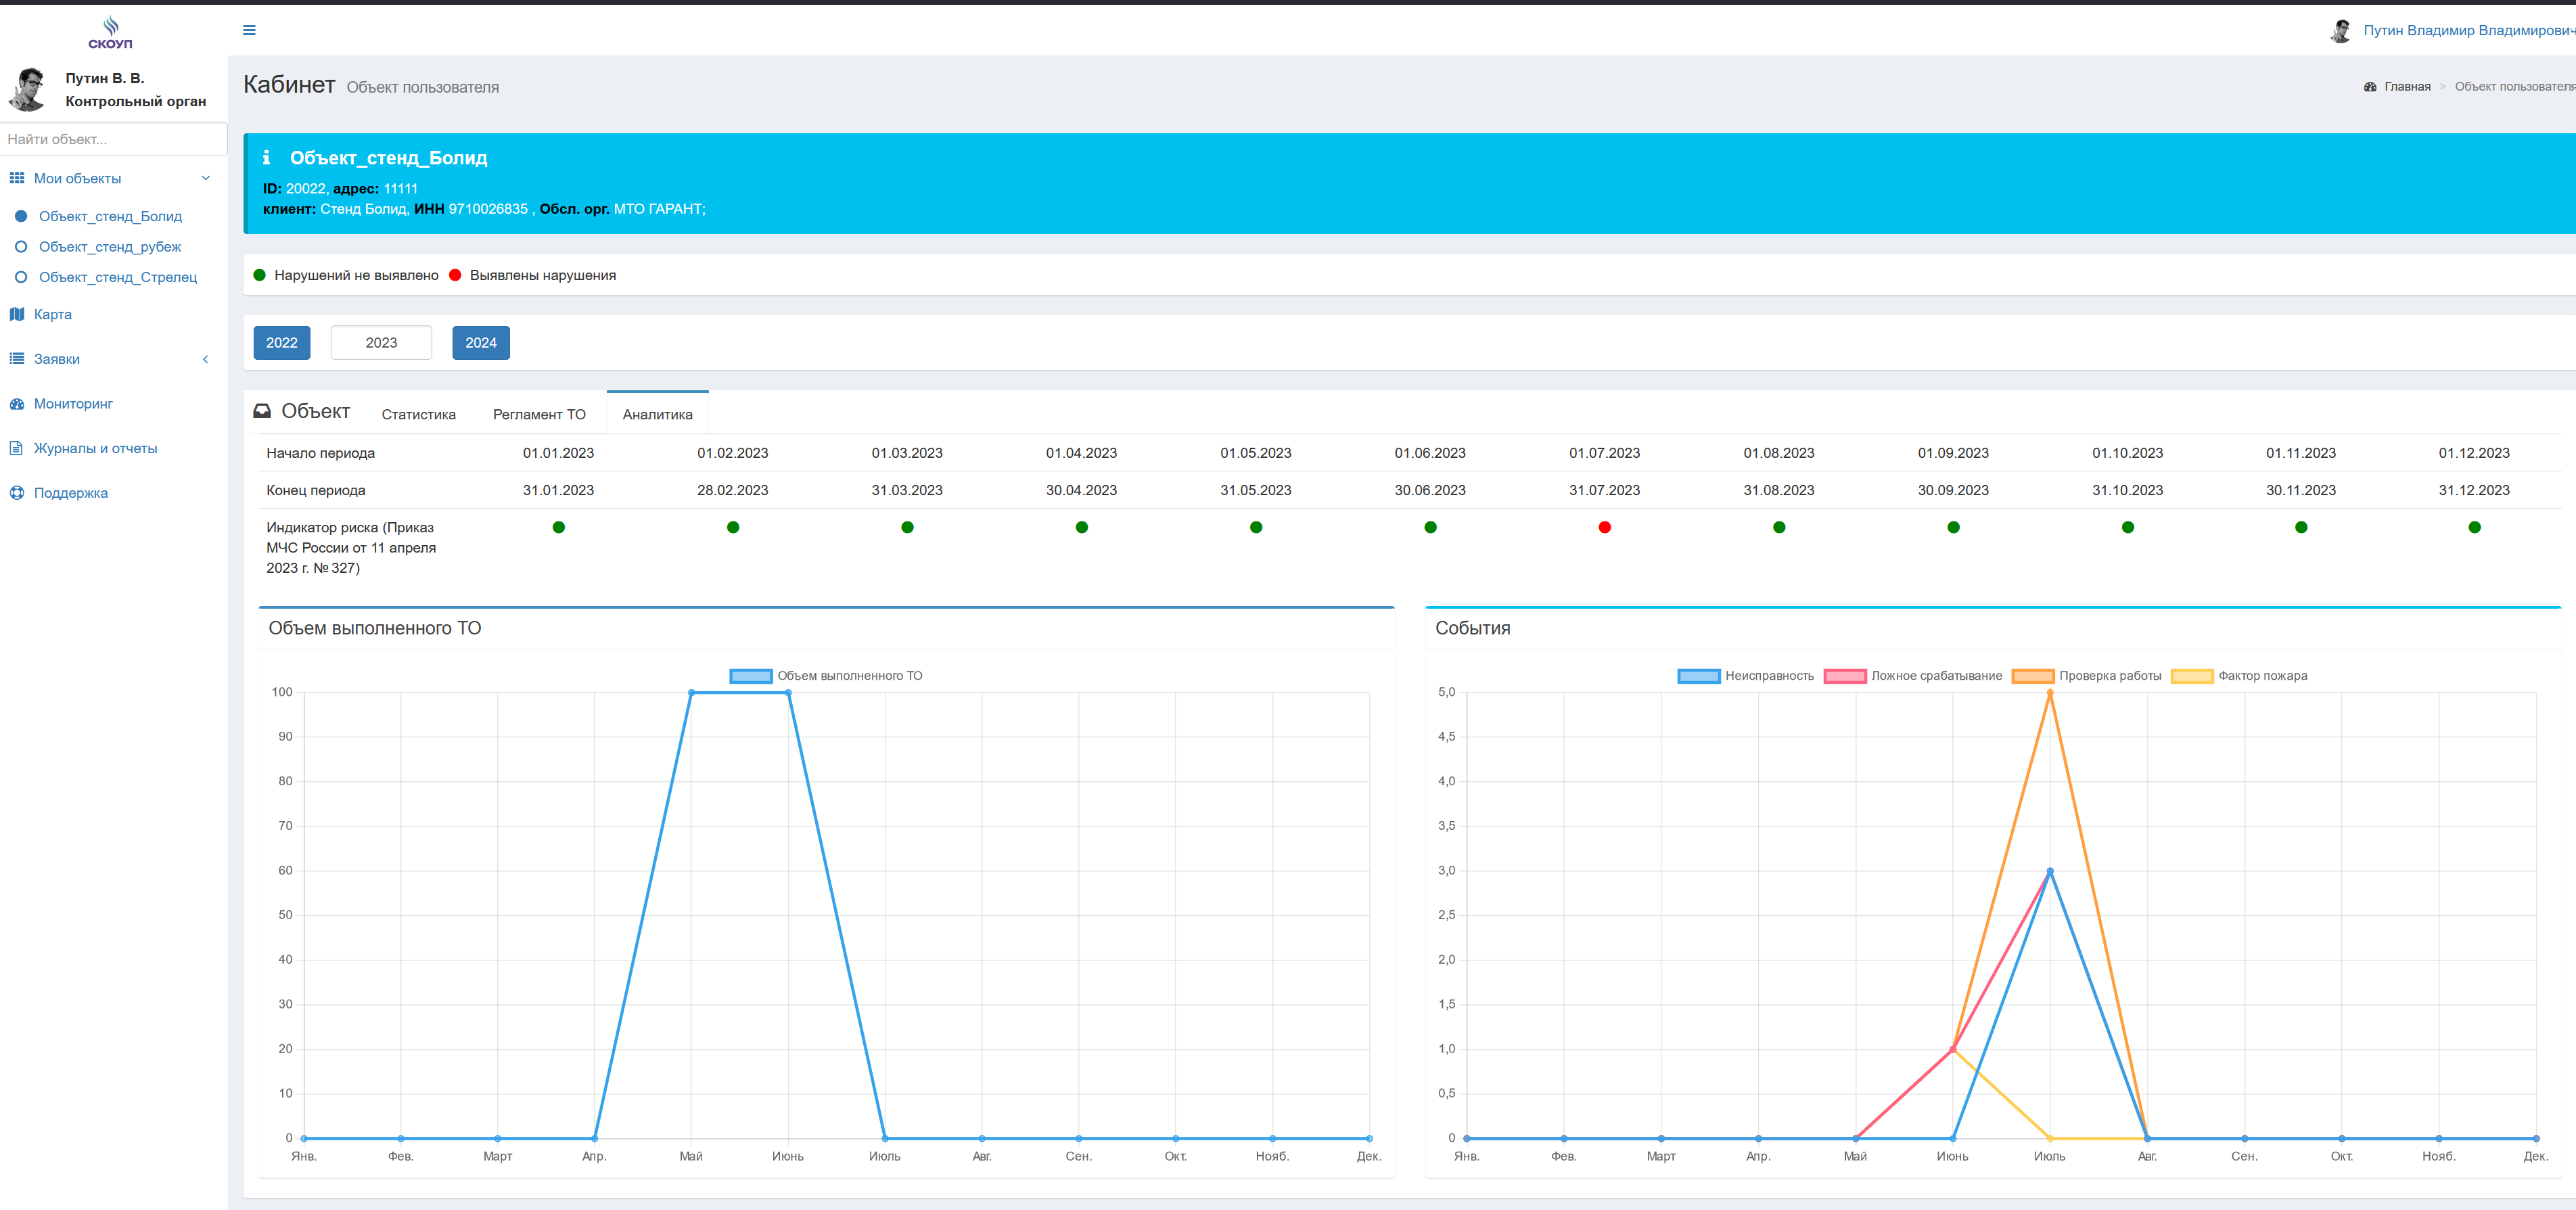Switch to the Регламент ТО tab

[539, 414]
